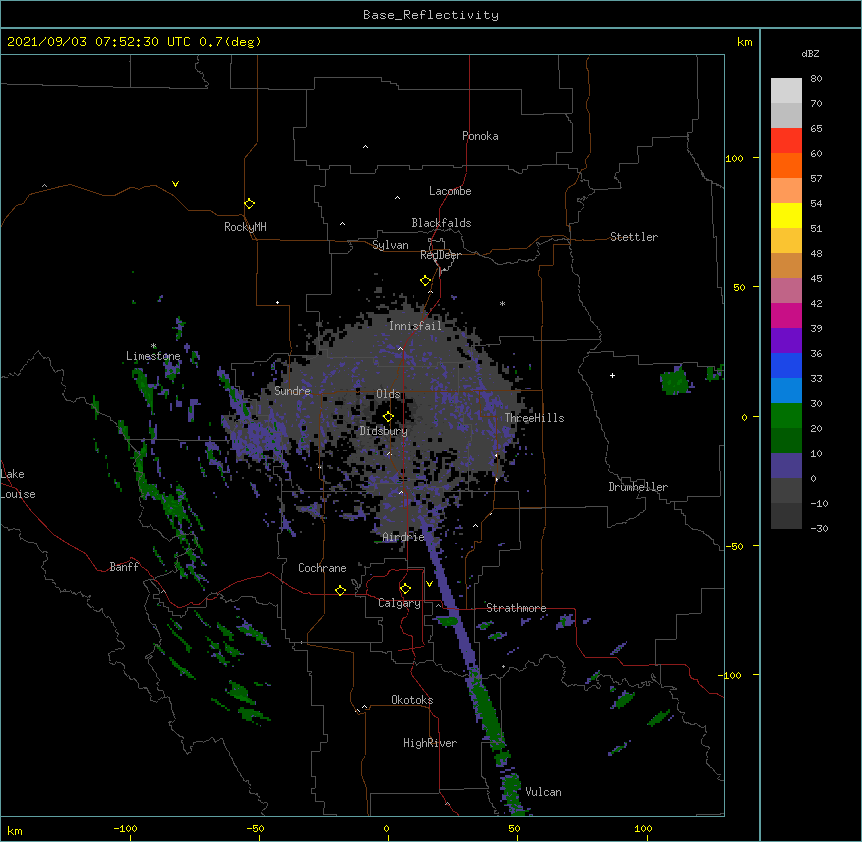Click the Sylvan label
Image resolution: width=862 pixels, height=842 pixels.
point(390,245)
